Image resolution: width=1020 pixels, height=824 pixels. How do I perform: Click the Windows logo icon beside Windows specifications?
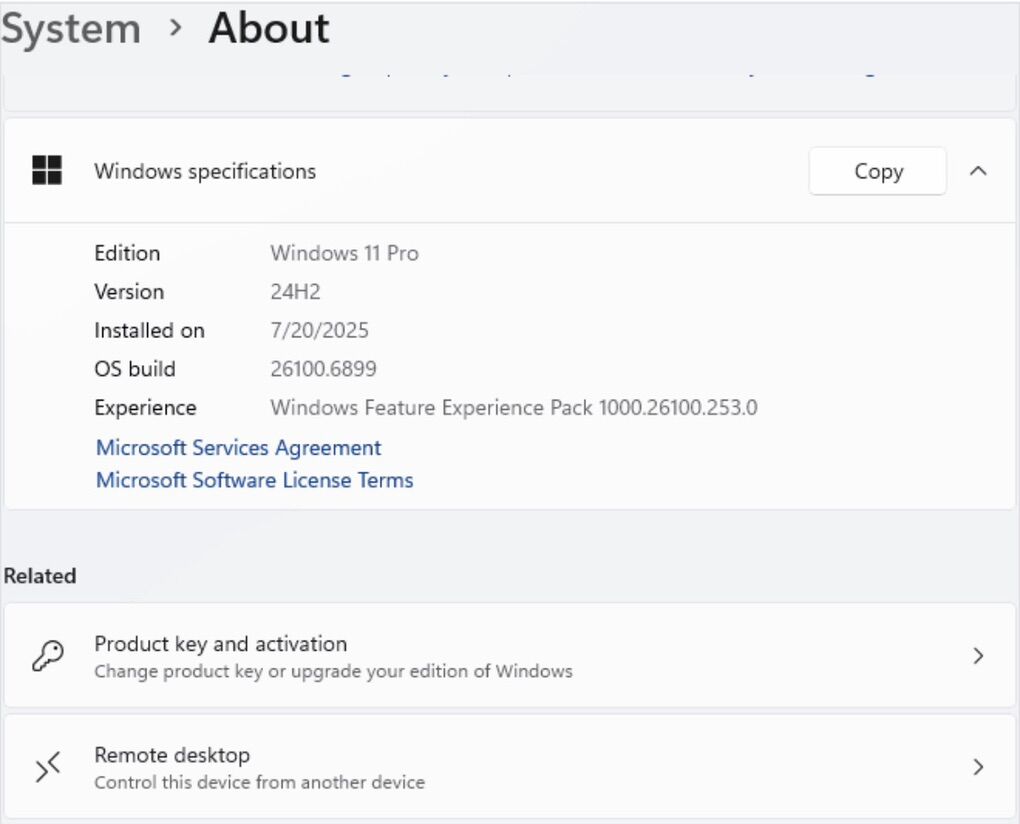click(x=47, y=171)
